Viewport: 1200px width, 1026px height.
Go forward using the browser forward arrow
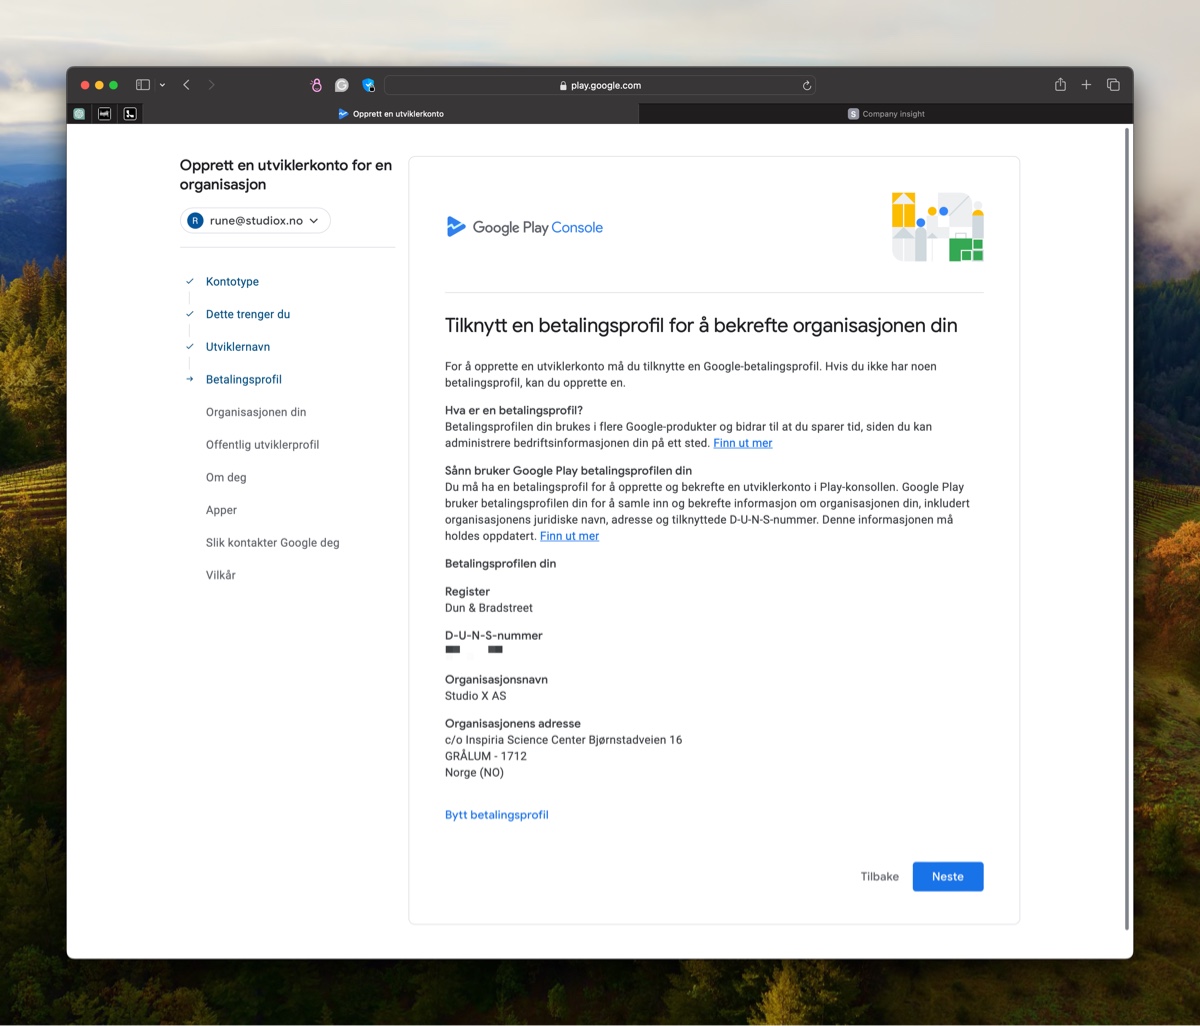(211, 85)
